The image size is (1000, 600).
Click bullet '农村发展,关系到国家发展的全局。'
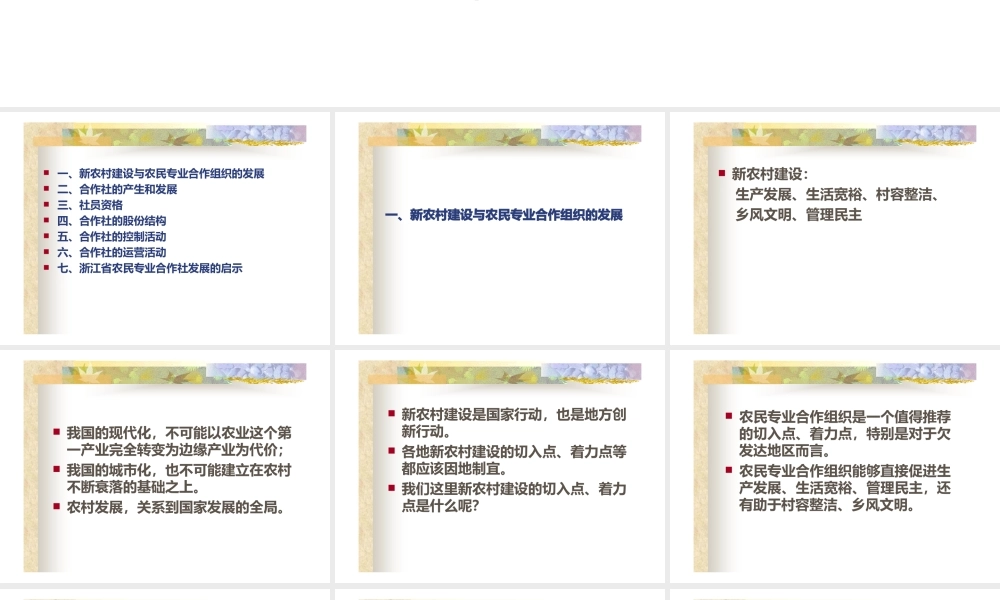coord(175,508)
